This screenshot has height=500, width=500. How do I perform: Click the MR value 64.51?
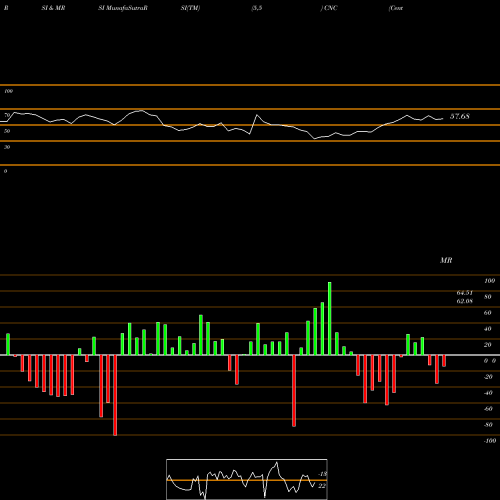click(465, 293)
